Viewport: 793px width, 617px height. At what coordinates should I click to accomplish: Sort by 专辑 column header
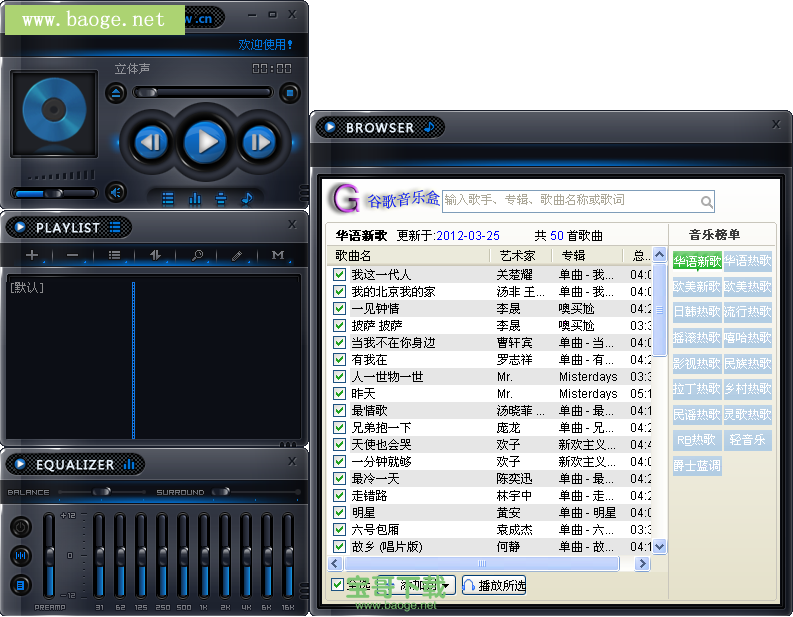coord(587,255)
